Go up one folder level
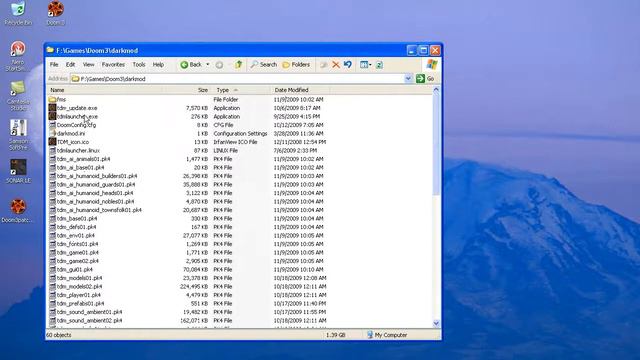This screenshot has width=640, height=360. click(239, 64)
